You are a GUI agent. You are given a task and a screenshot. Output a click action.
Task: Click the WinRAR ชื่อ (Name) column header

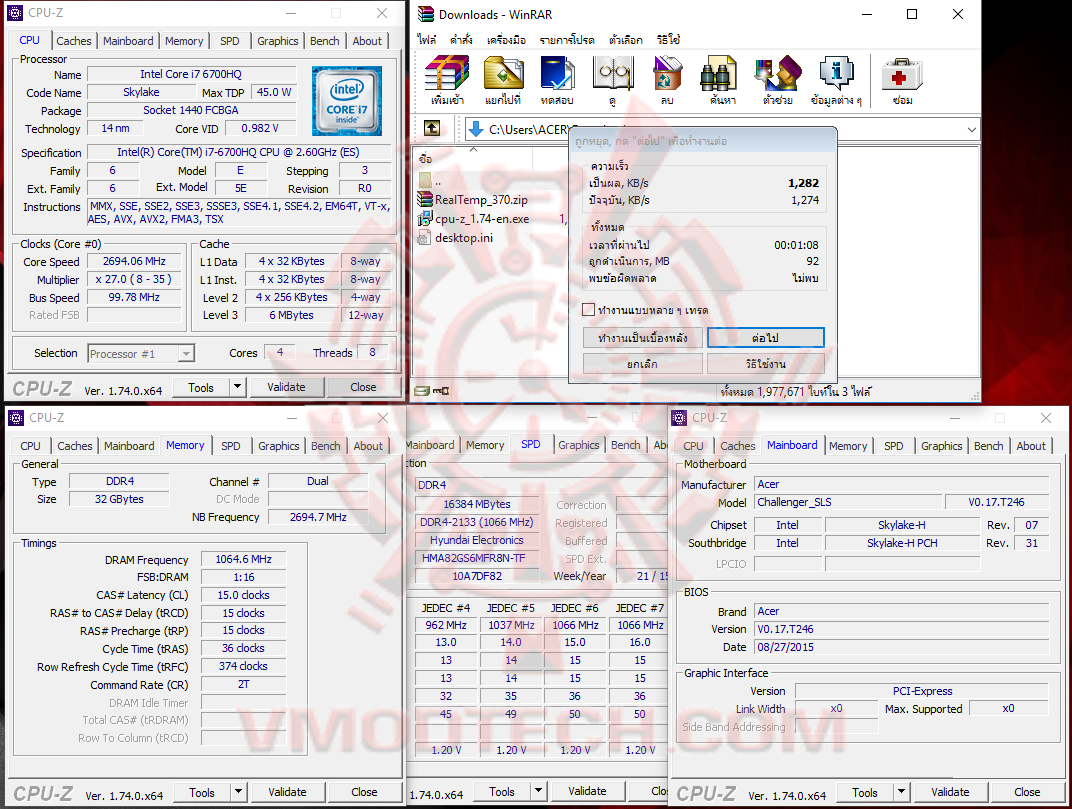pos(473,158)
